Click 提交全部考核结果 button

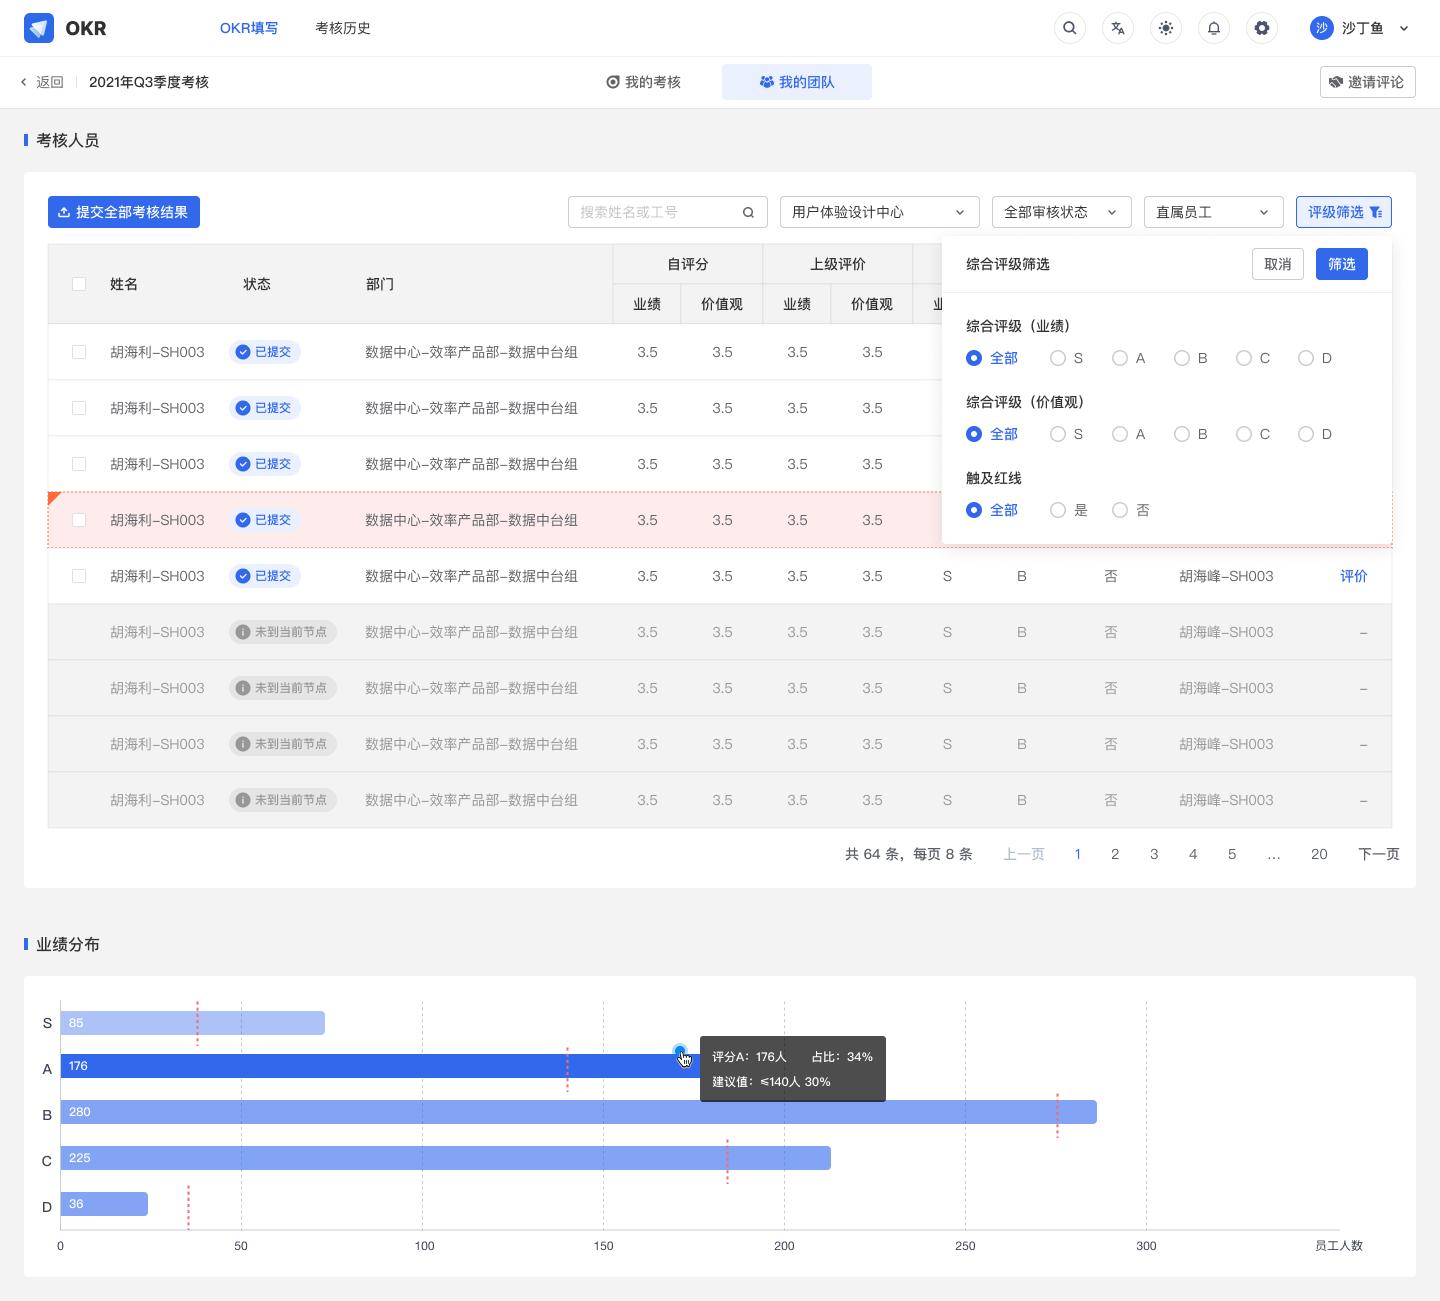(124, 212)
